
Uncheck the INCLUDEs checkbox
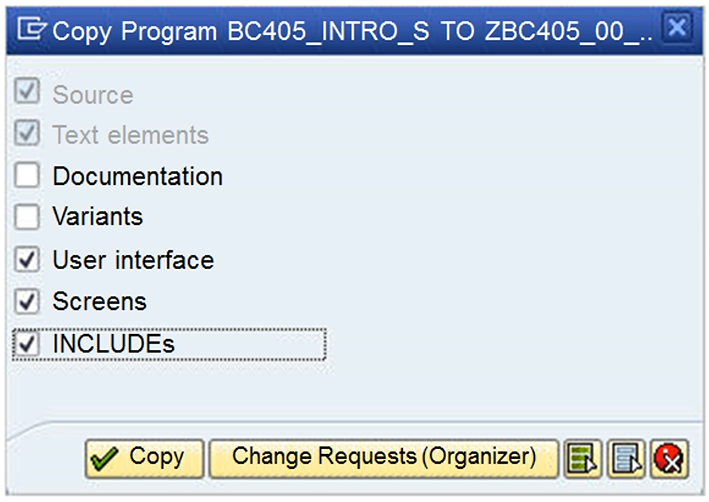(28, 343)
